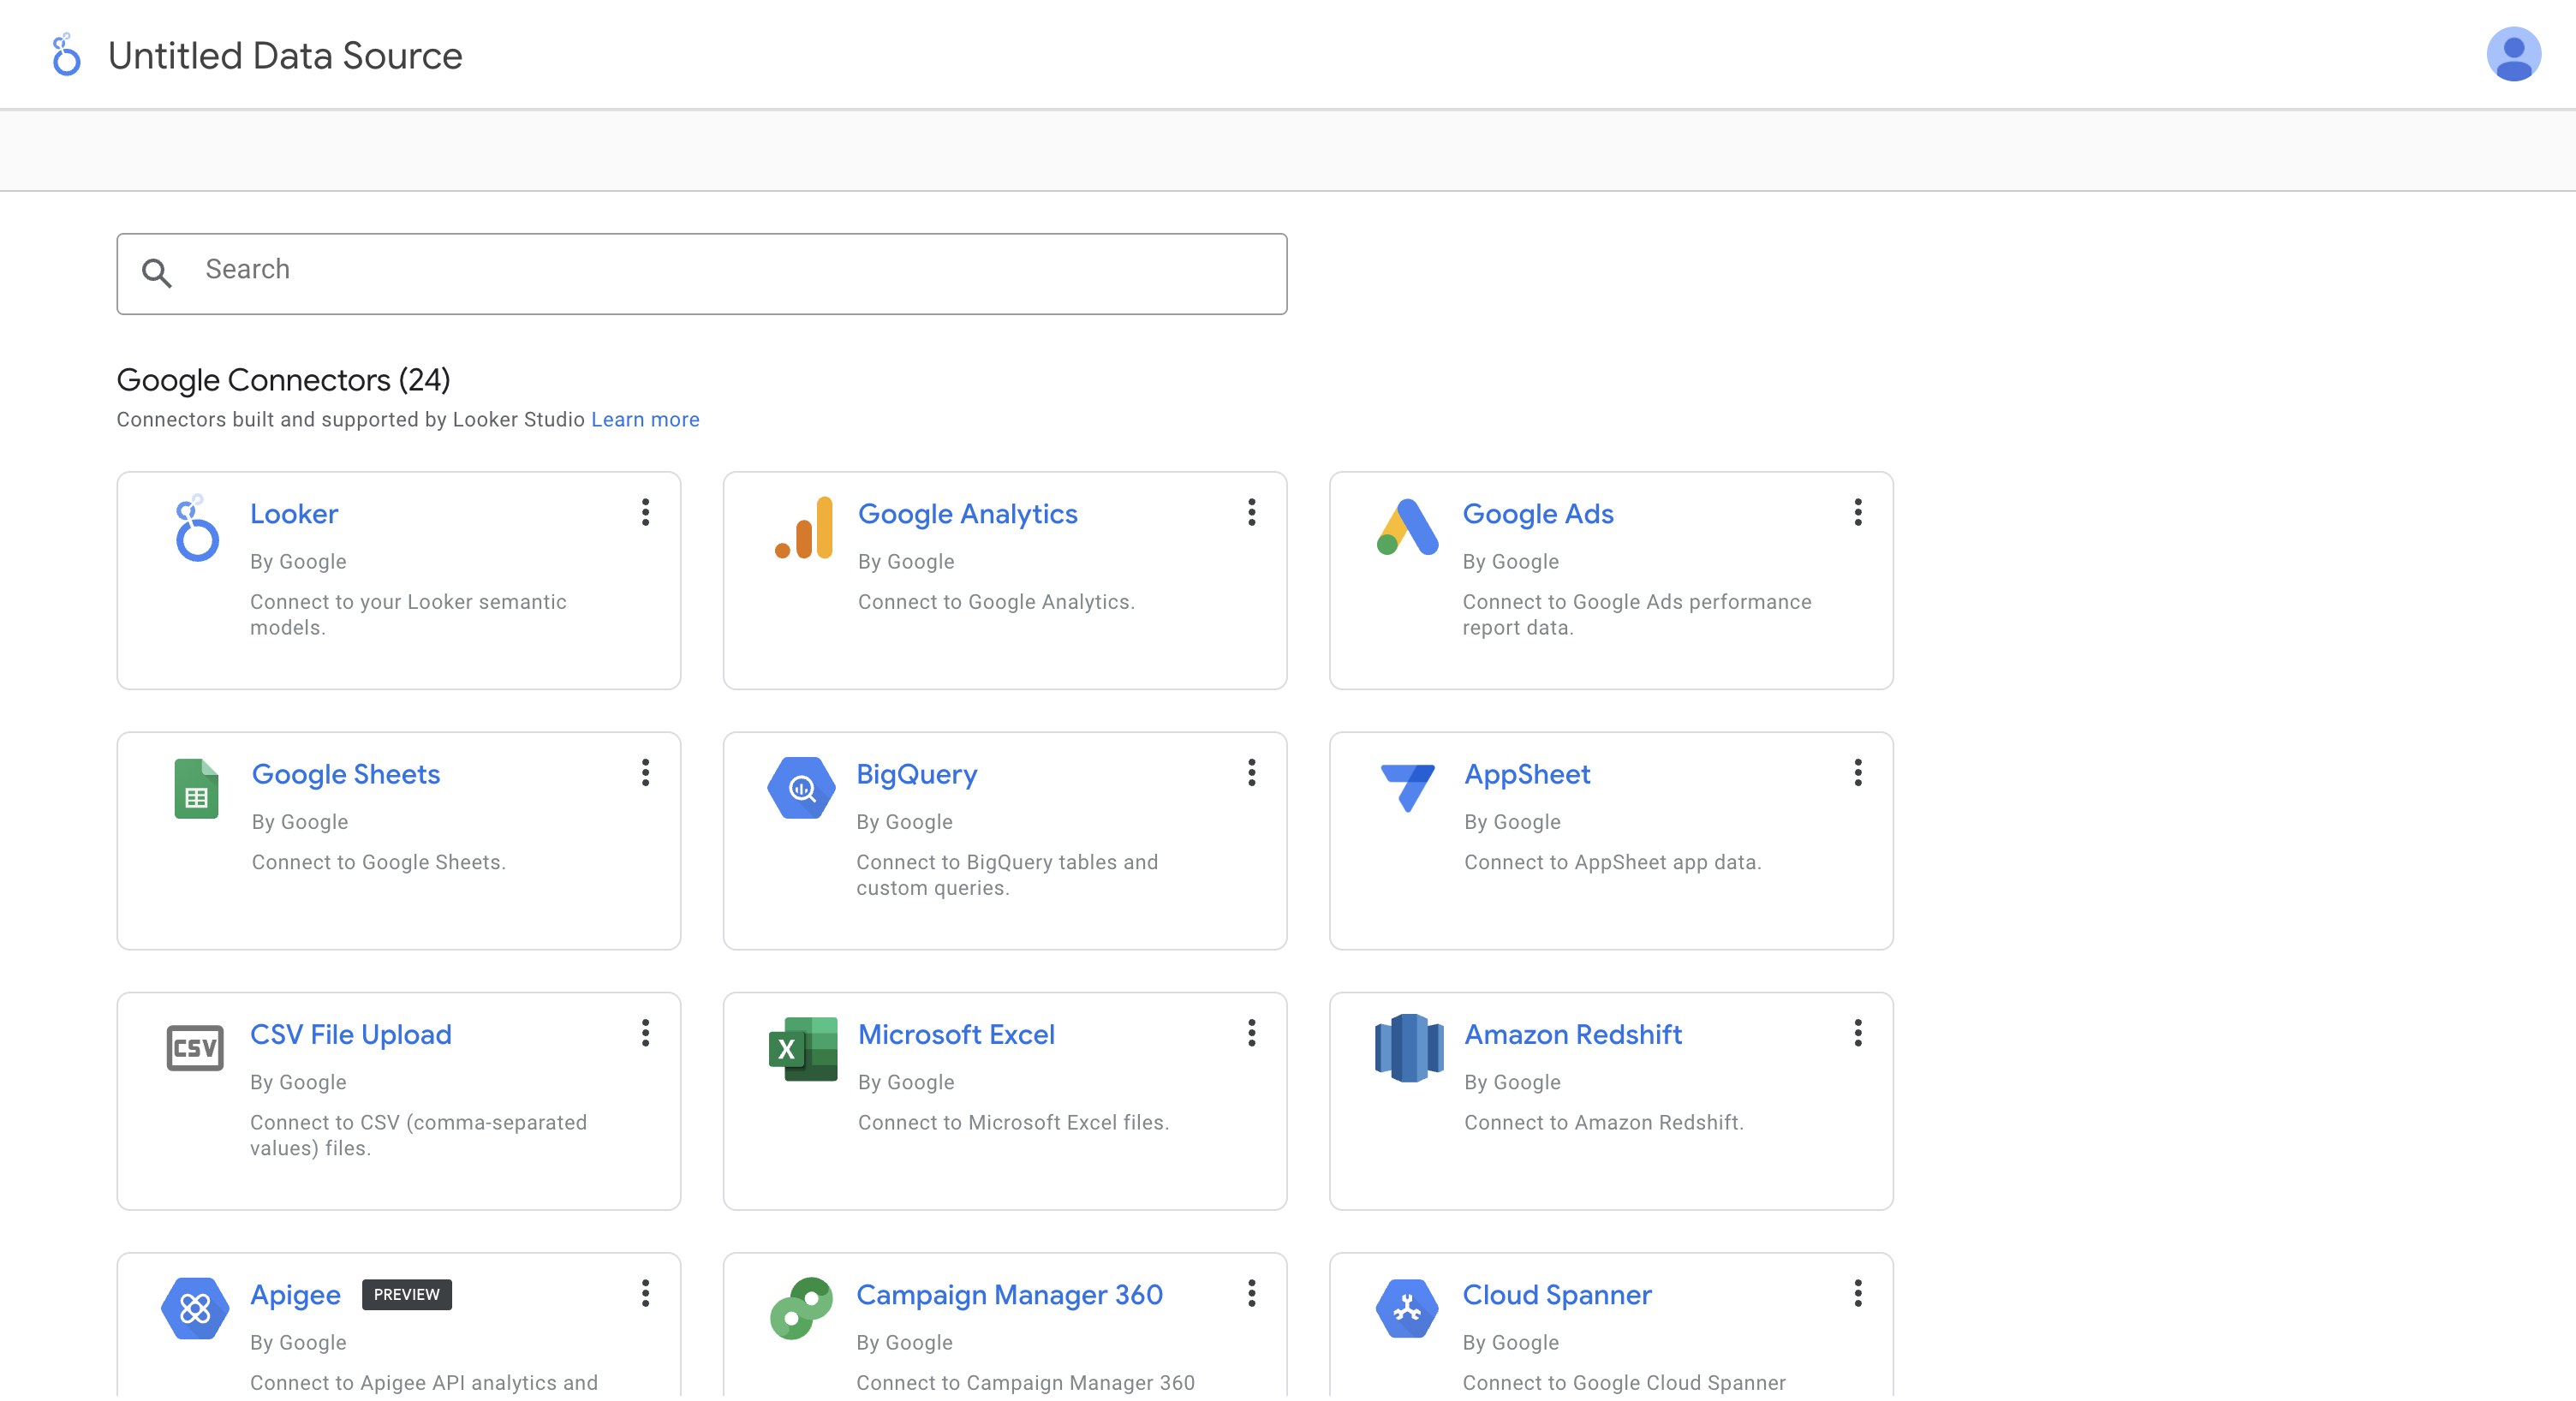Click the Amazon Redshift icon

click(1408, 1047)
